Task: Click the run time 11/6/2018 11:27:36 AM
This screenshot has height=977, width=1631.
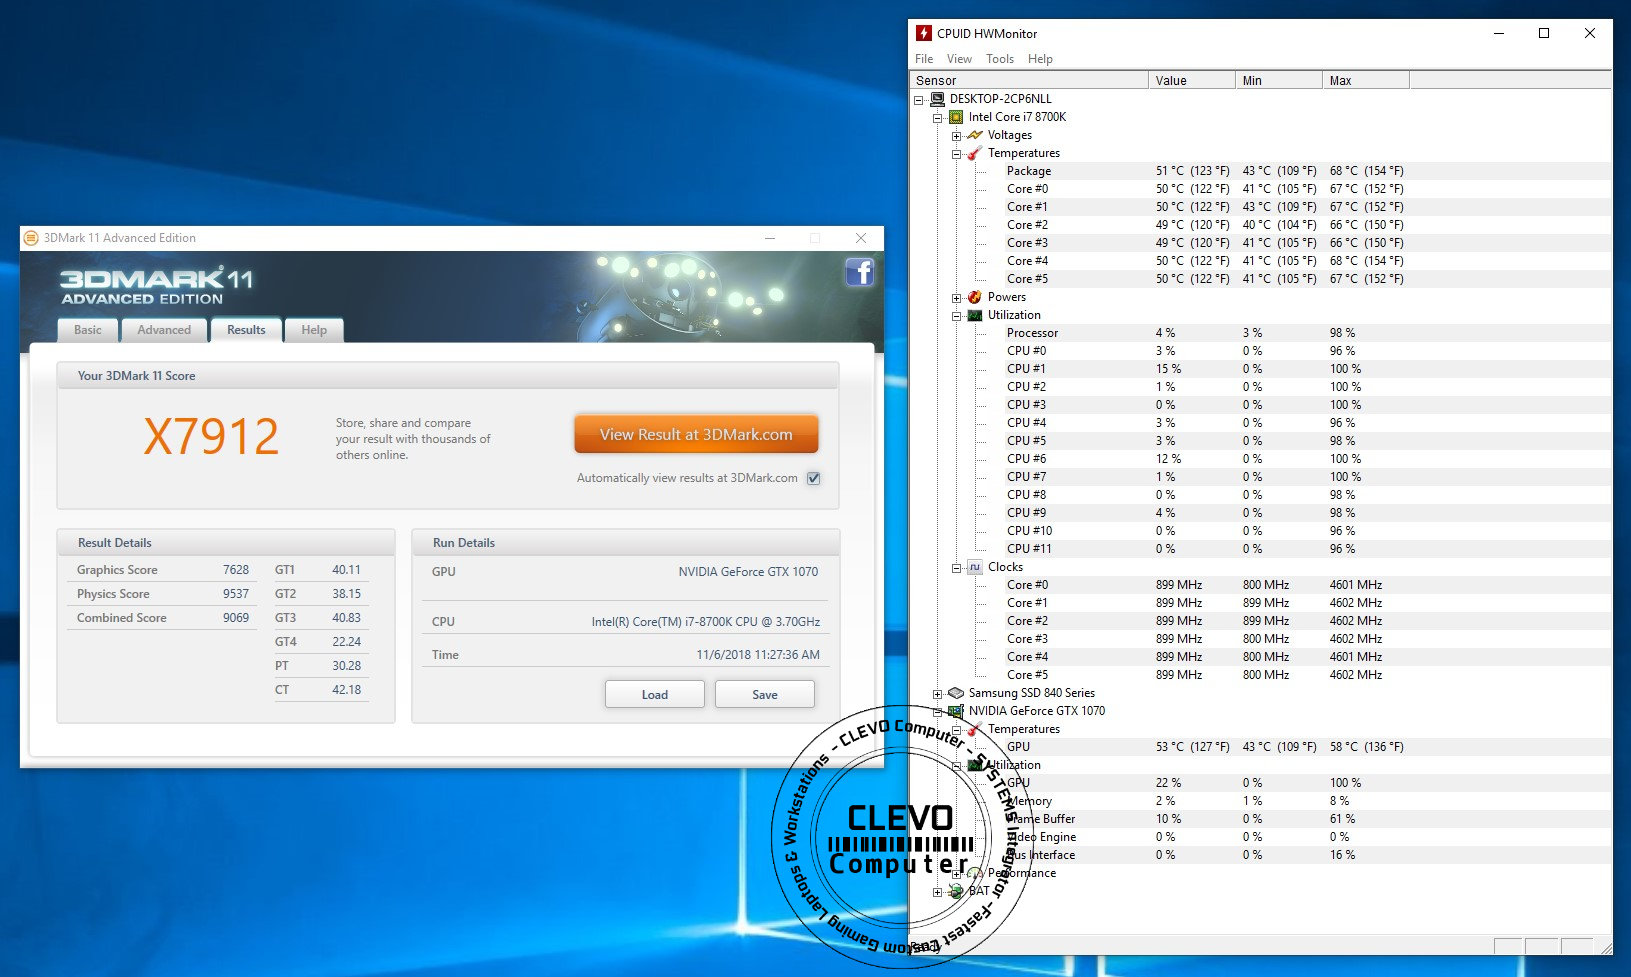Action: point(758,655)
